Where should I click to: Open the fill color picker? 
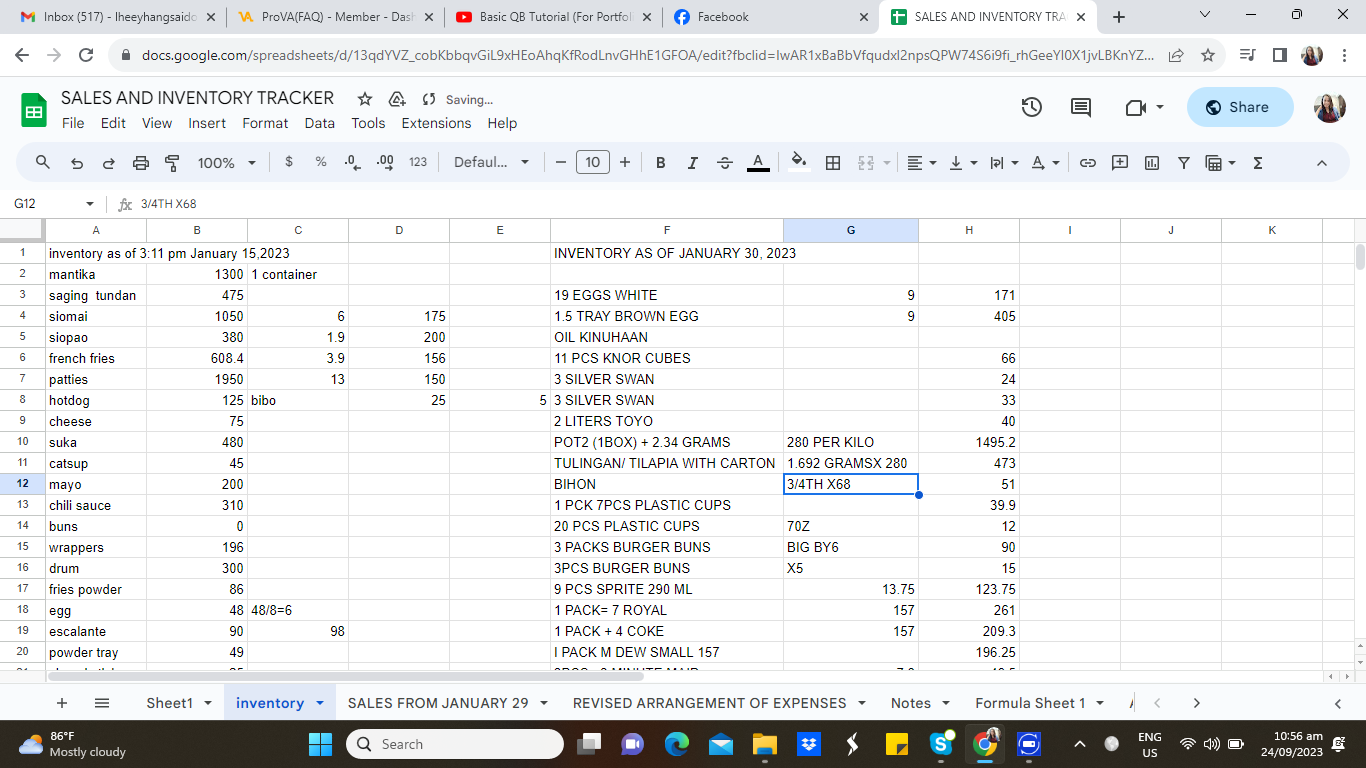tap(798, 163)
